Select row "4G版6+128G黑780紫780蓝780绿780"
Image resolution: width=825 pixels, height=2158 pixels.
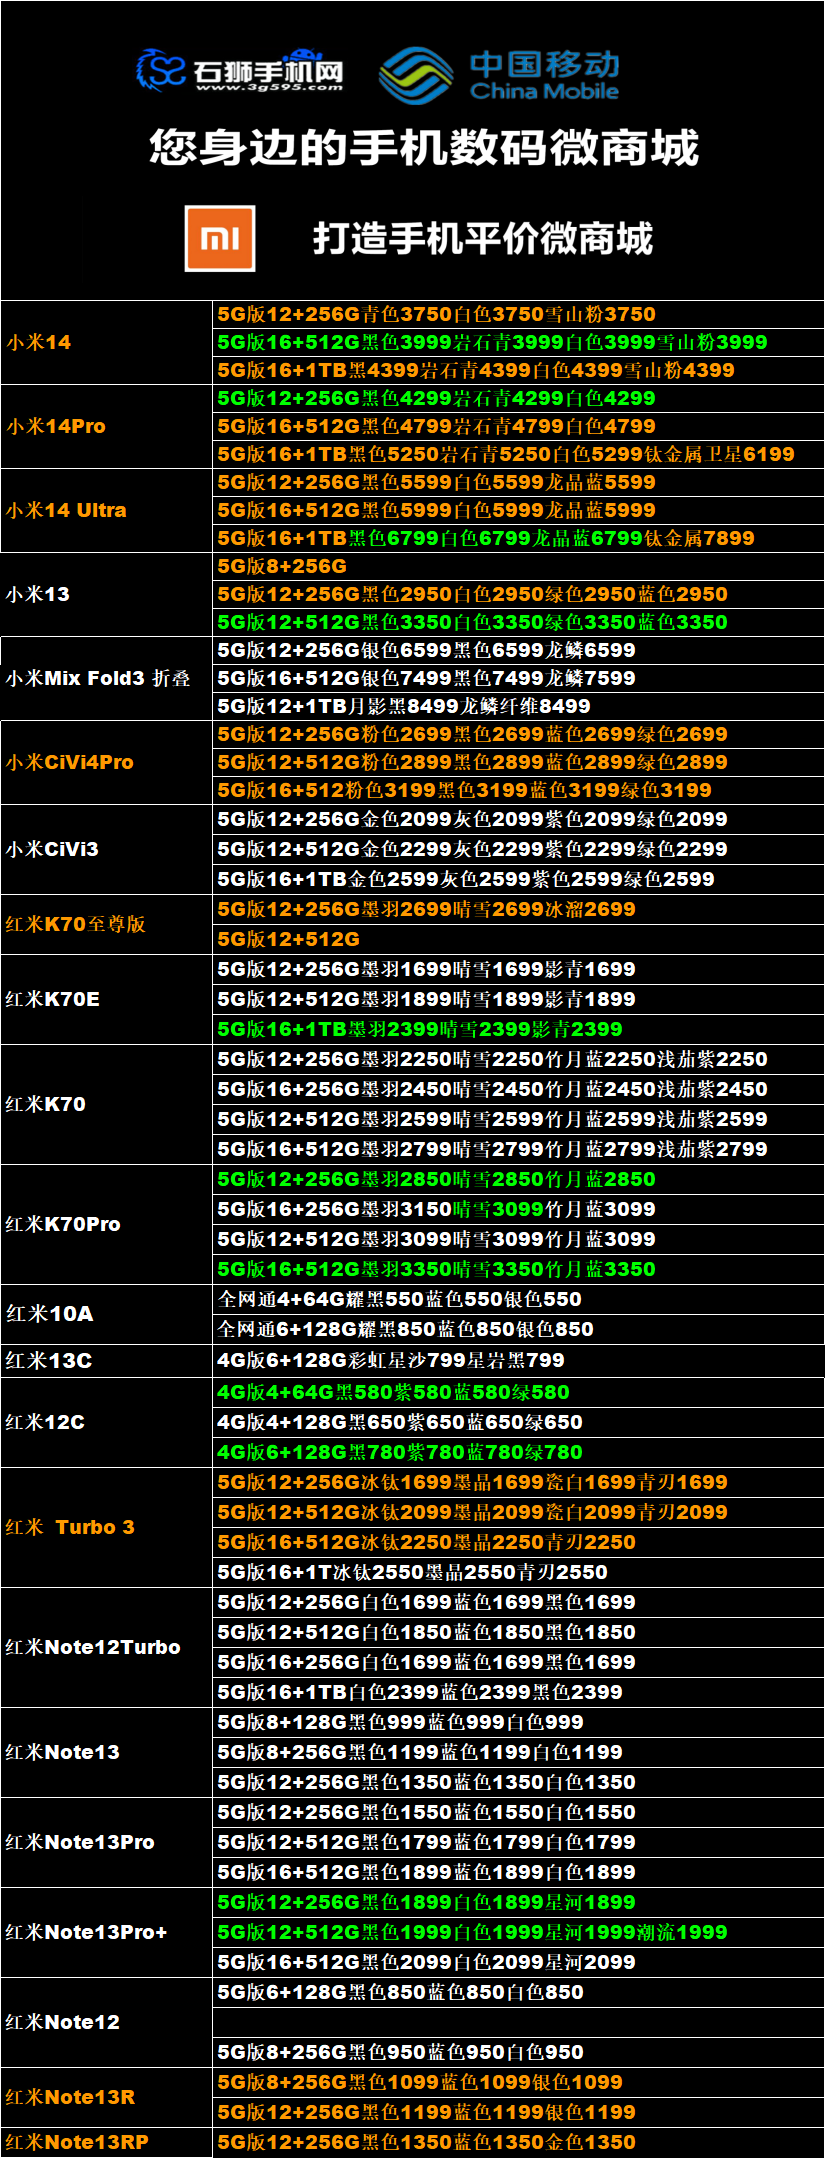click(519, 1452)
